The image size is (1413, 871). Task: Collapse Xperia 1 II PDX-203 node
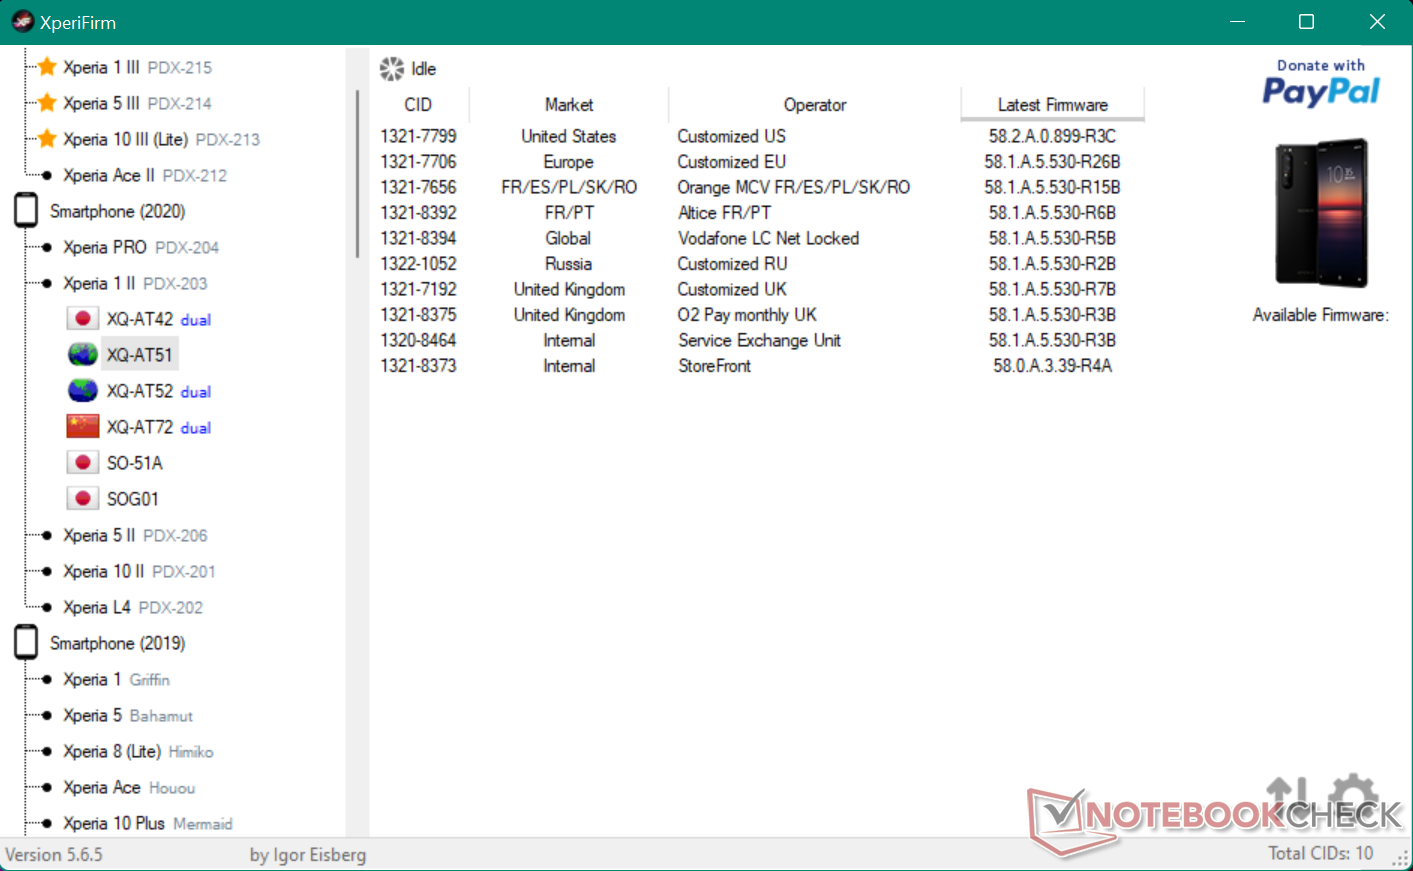135,283
